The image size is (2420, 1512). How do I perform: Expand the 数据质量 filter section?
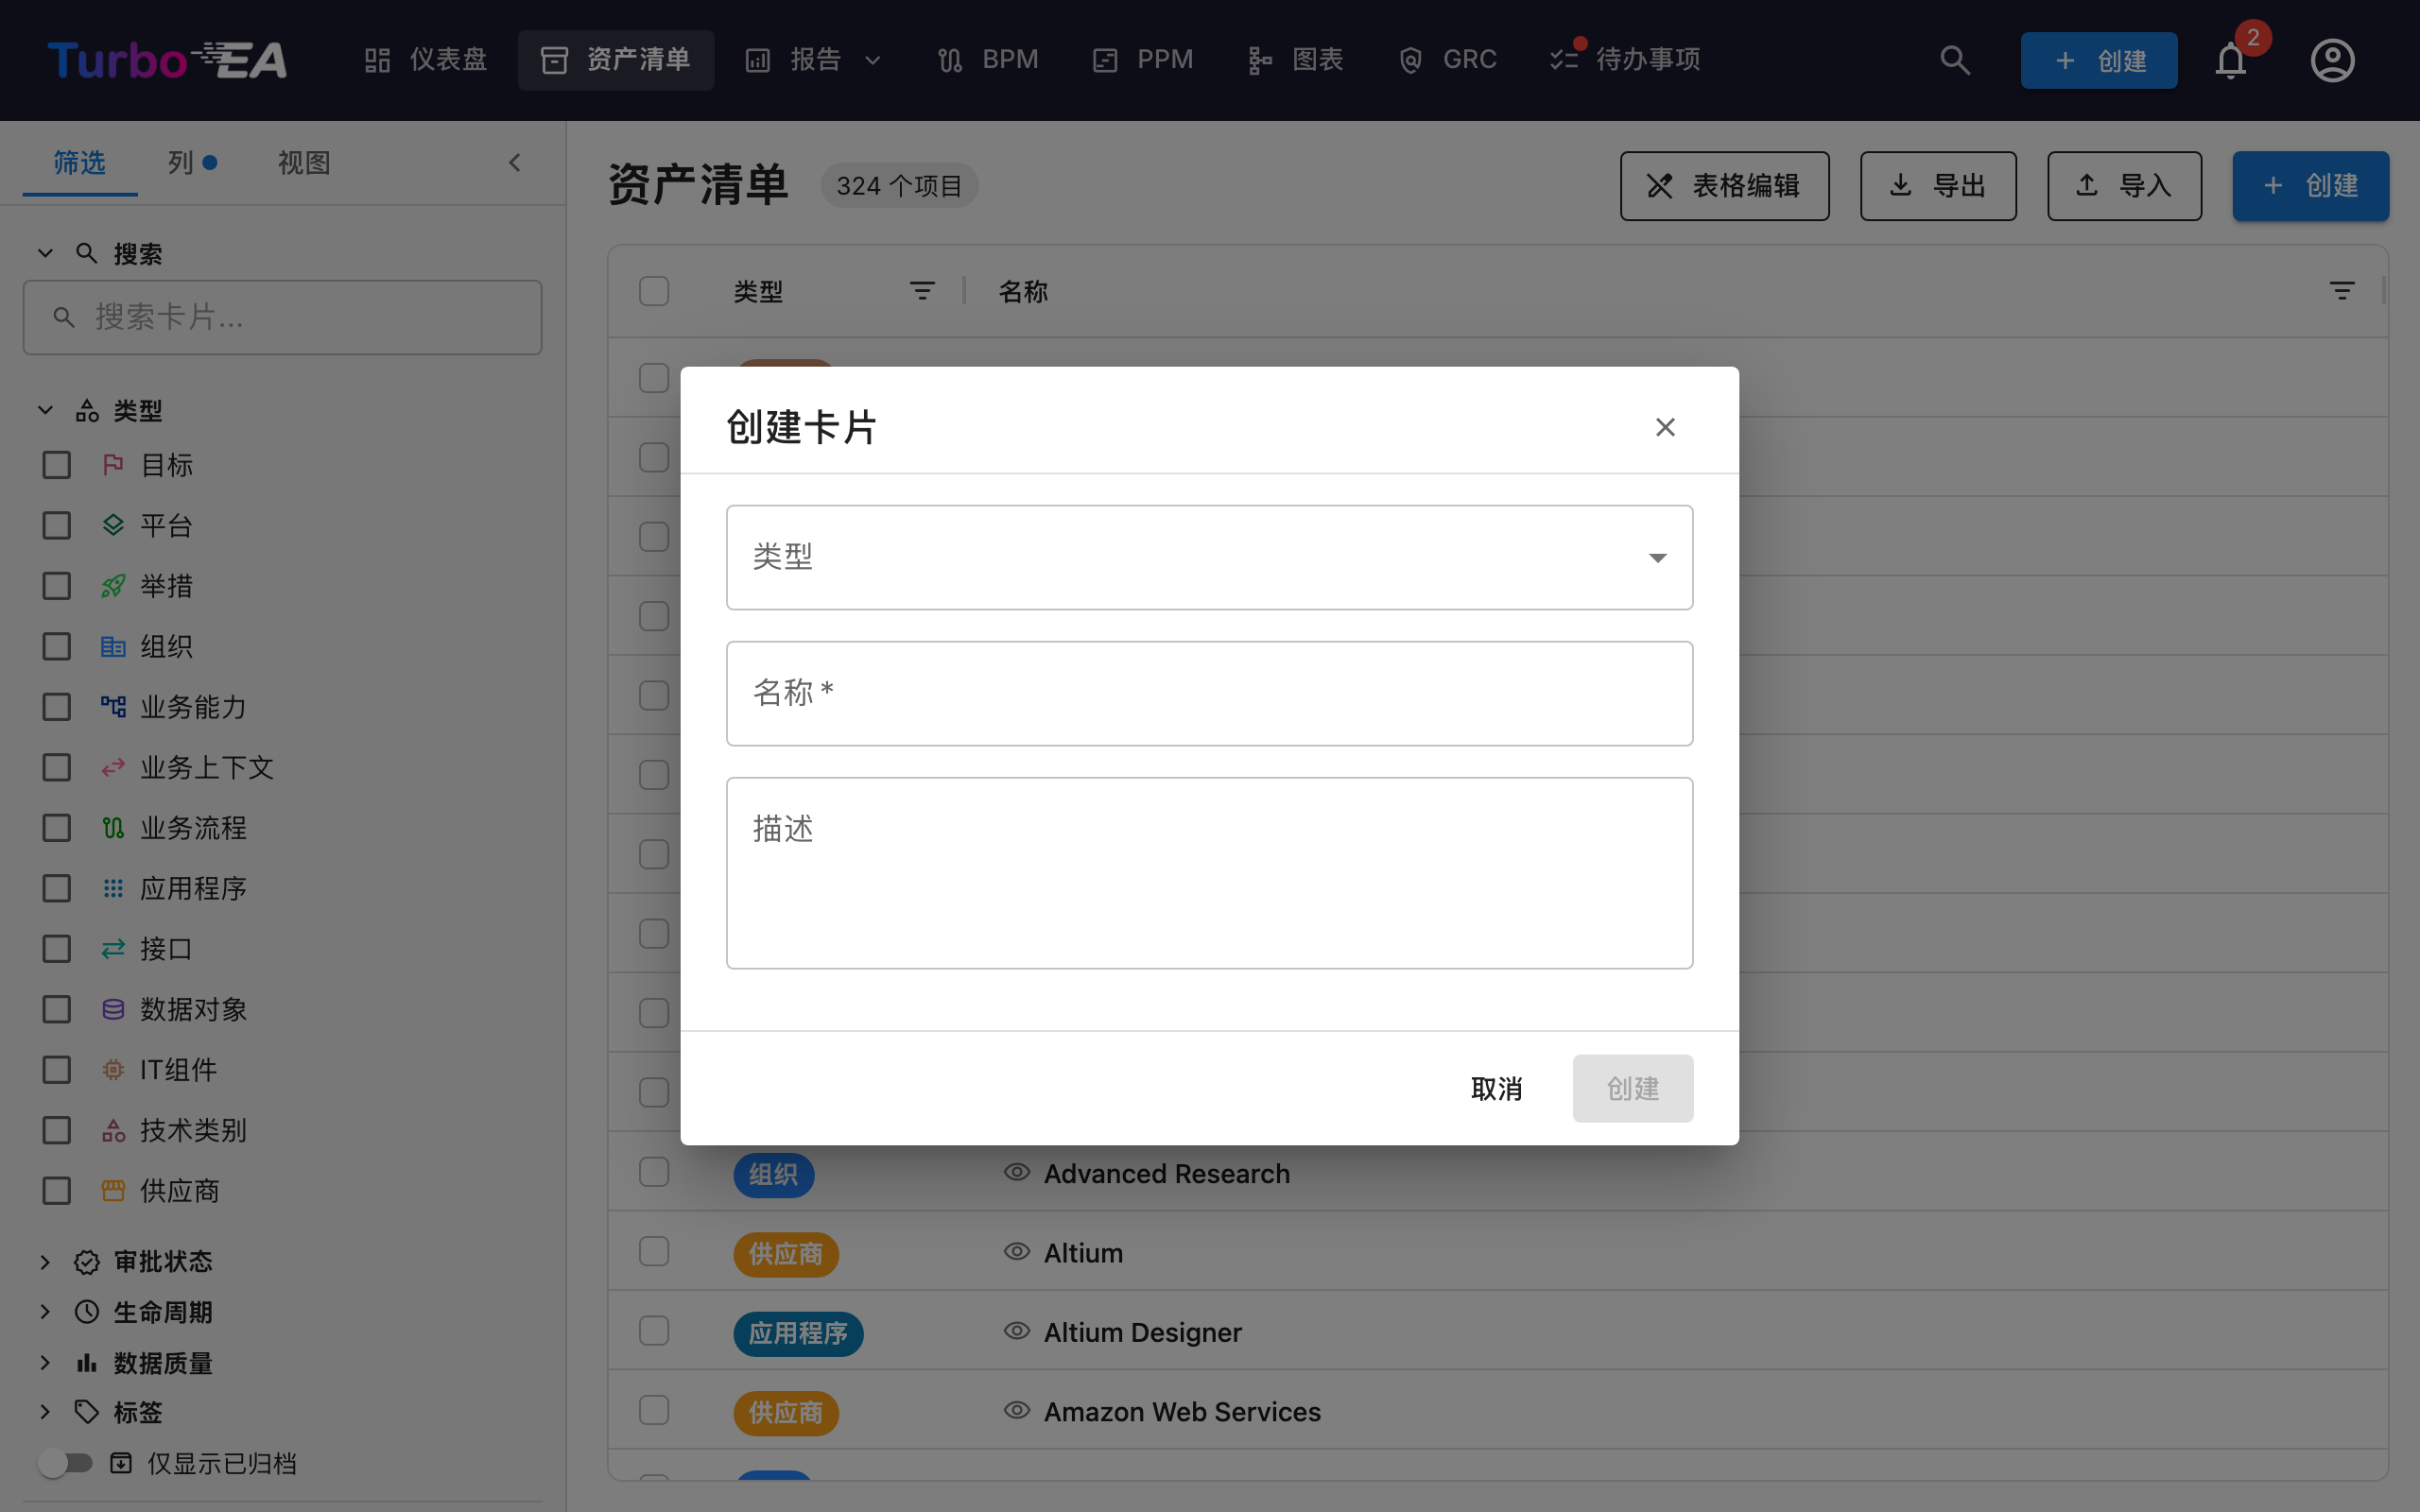(x=45, y=1362)
